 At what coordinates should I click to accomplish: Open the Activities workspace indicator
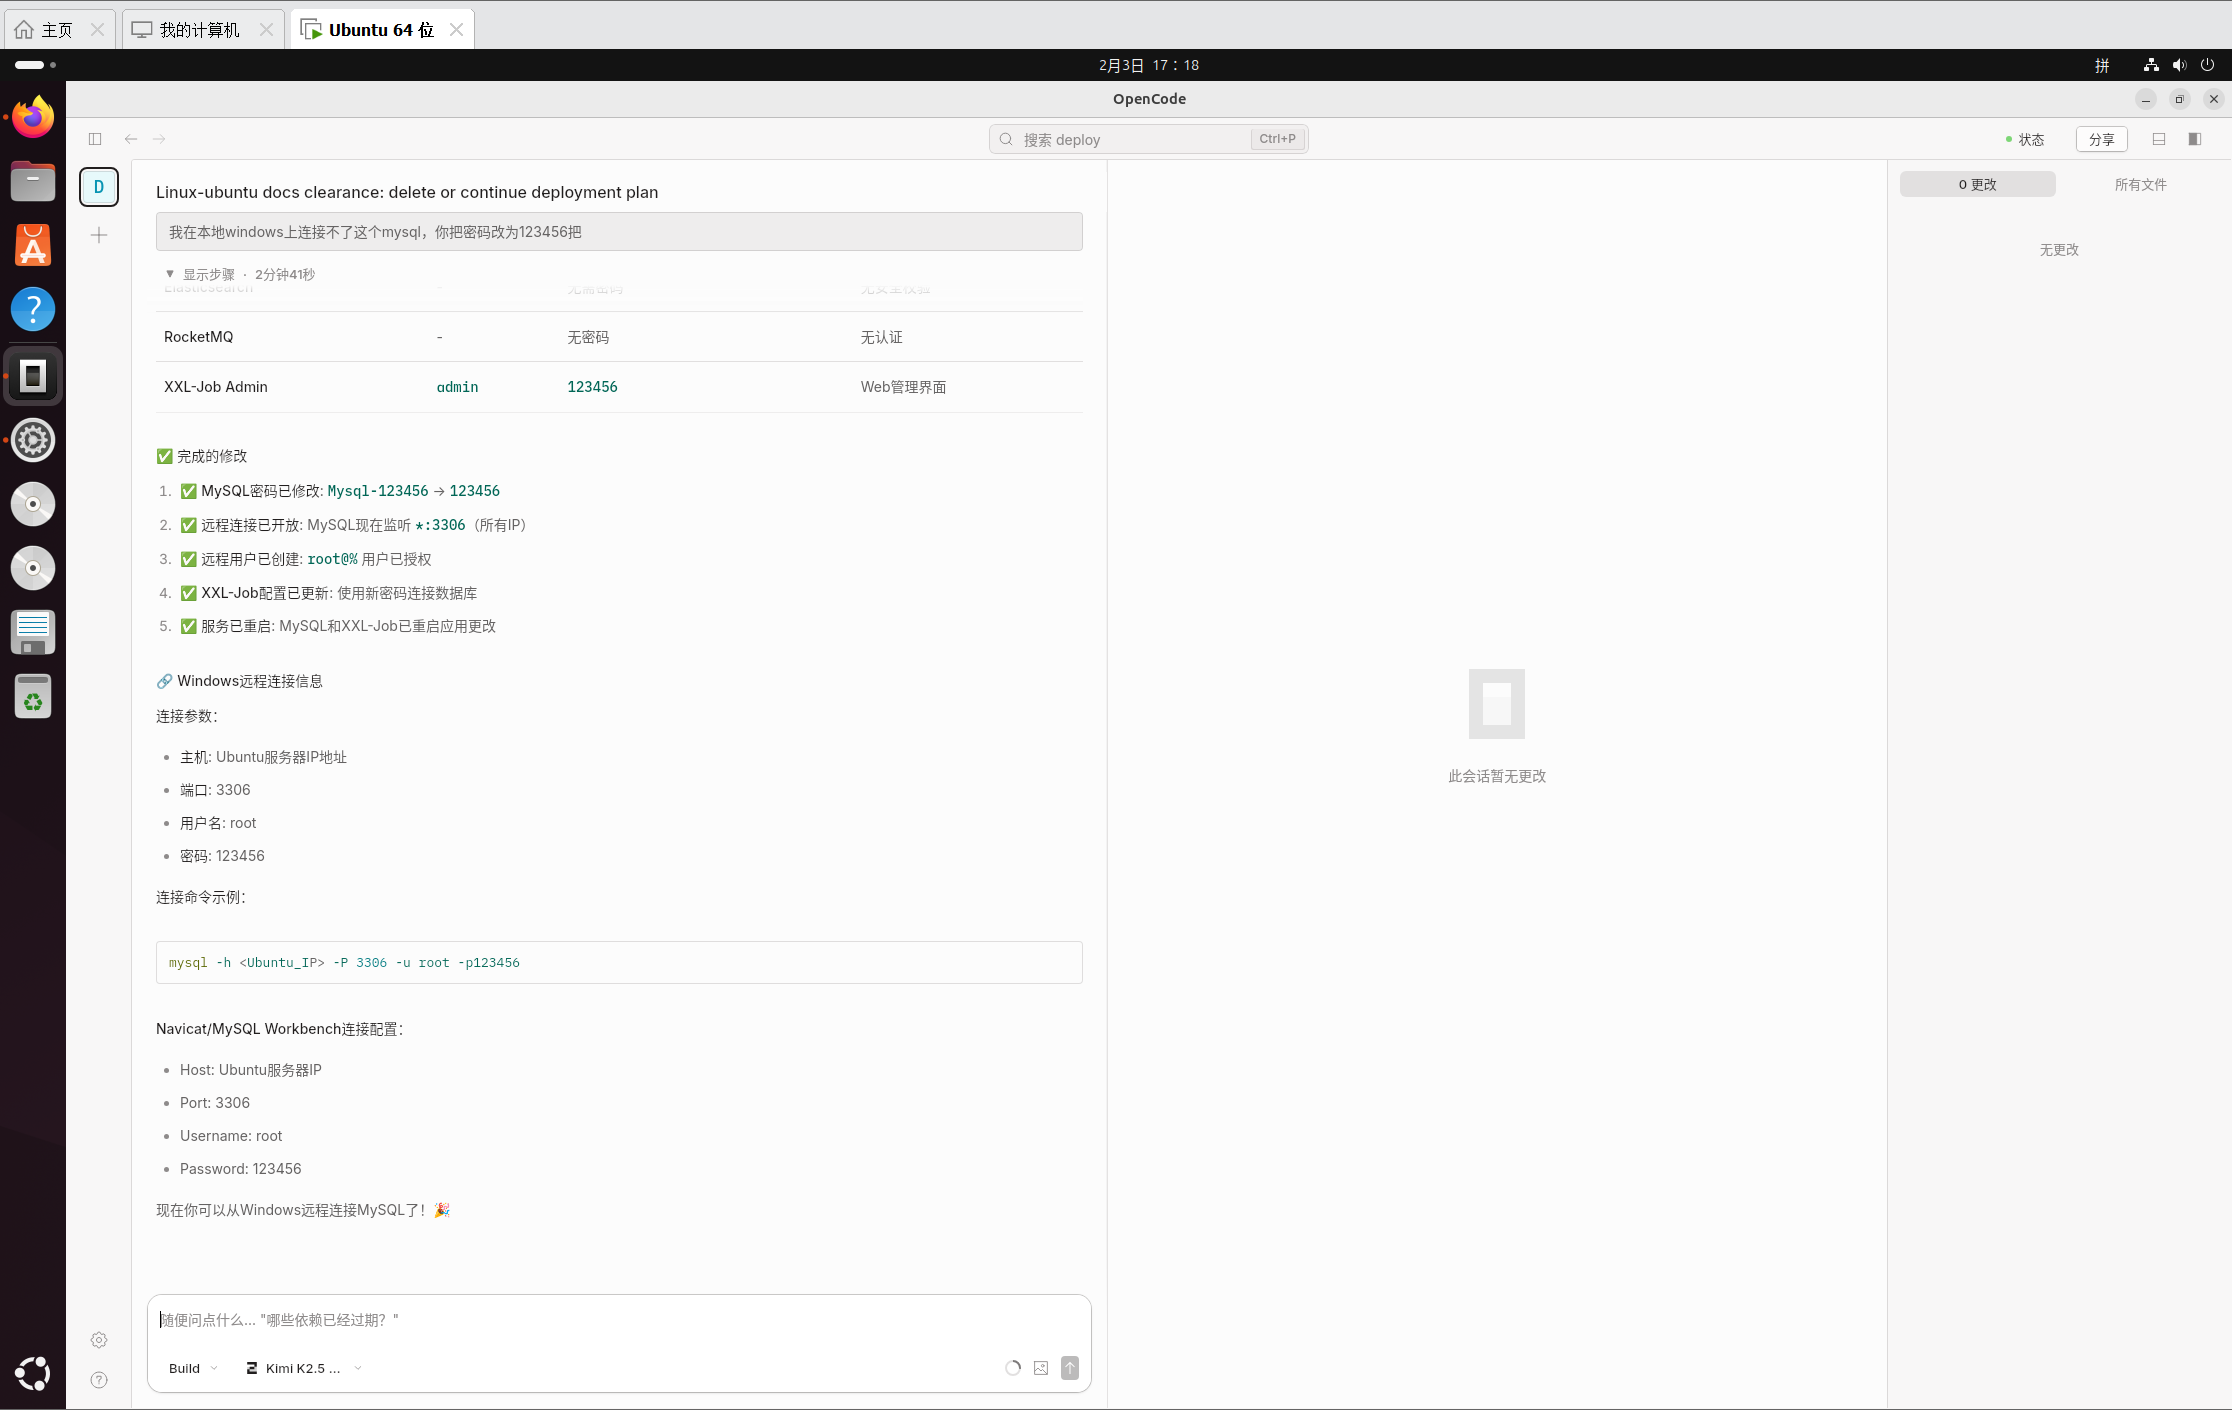tap(35, 65)
